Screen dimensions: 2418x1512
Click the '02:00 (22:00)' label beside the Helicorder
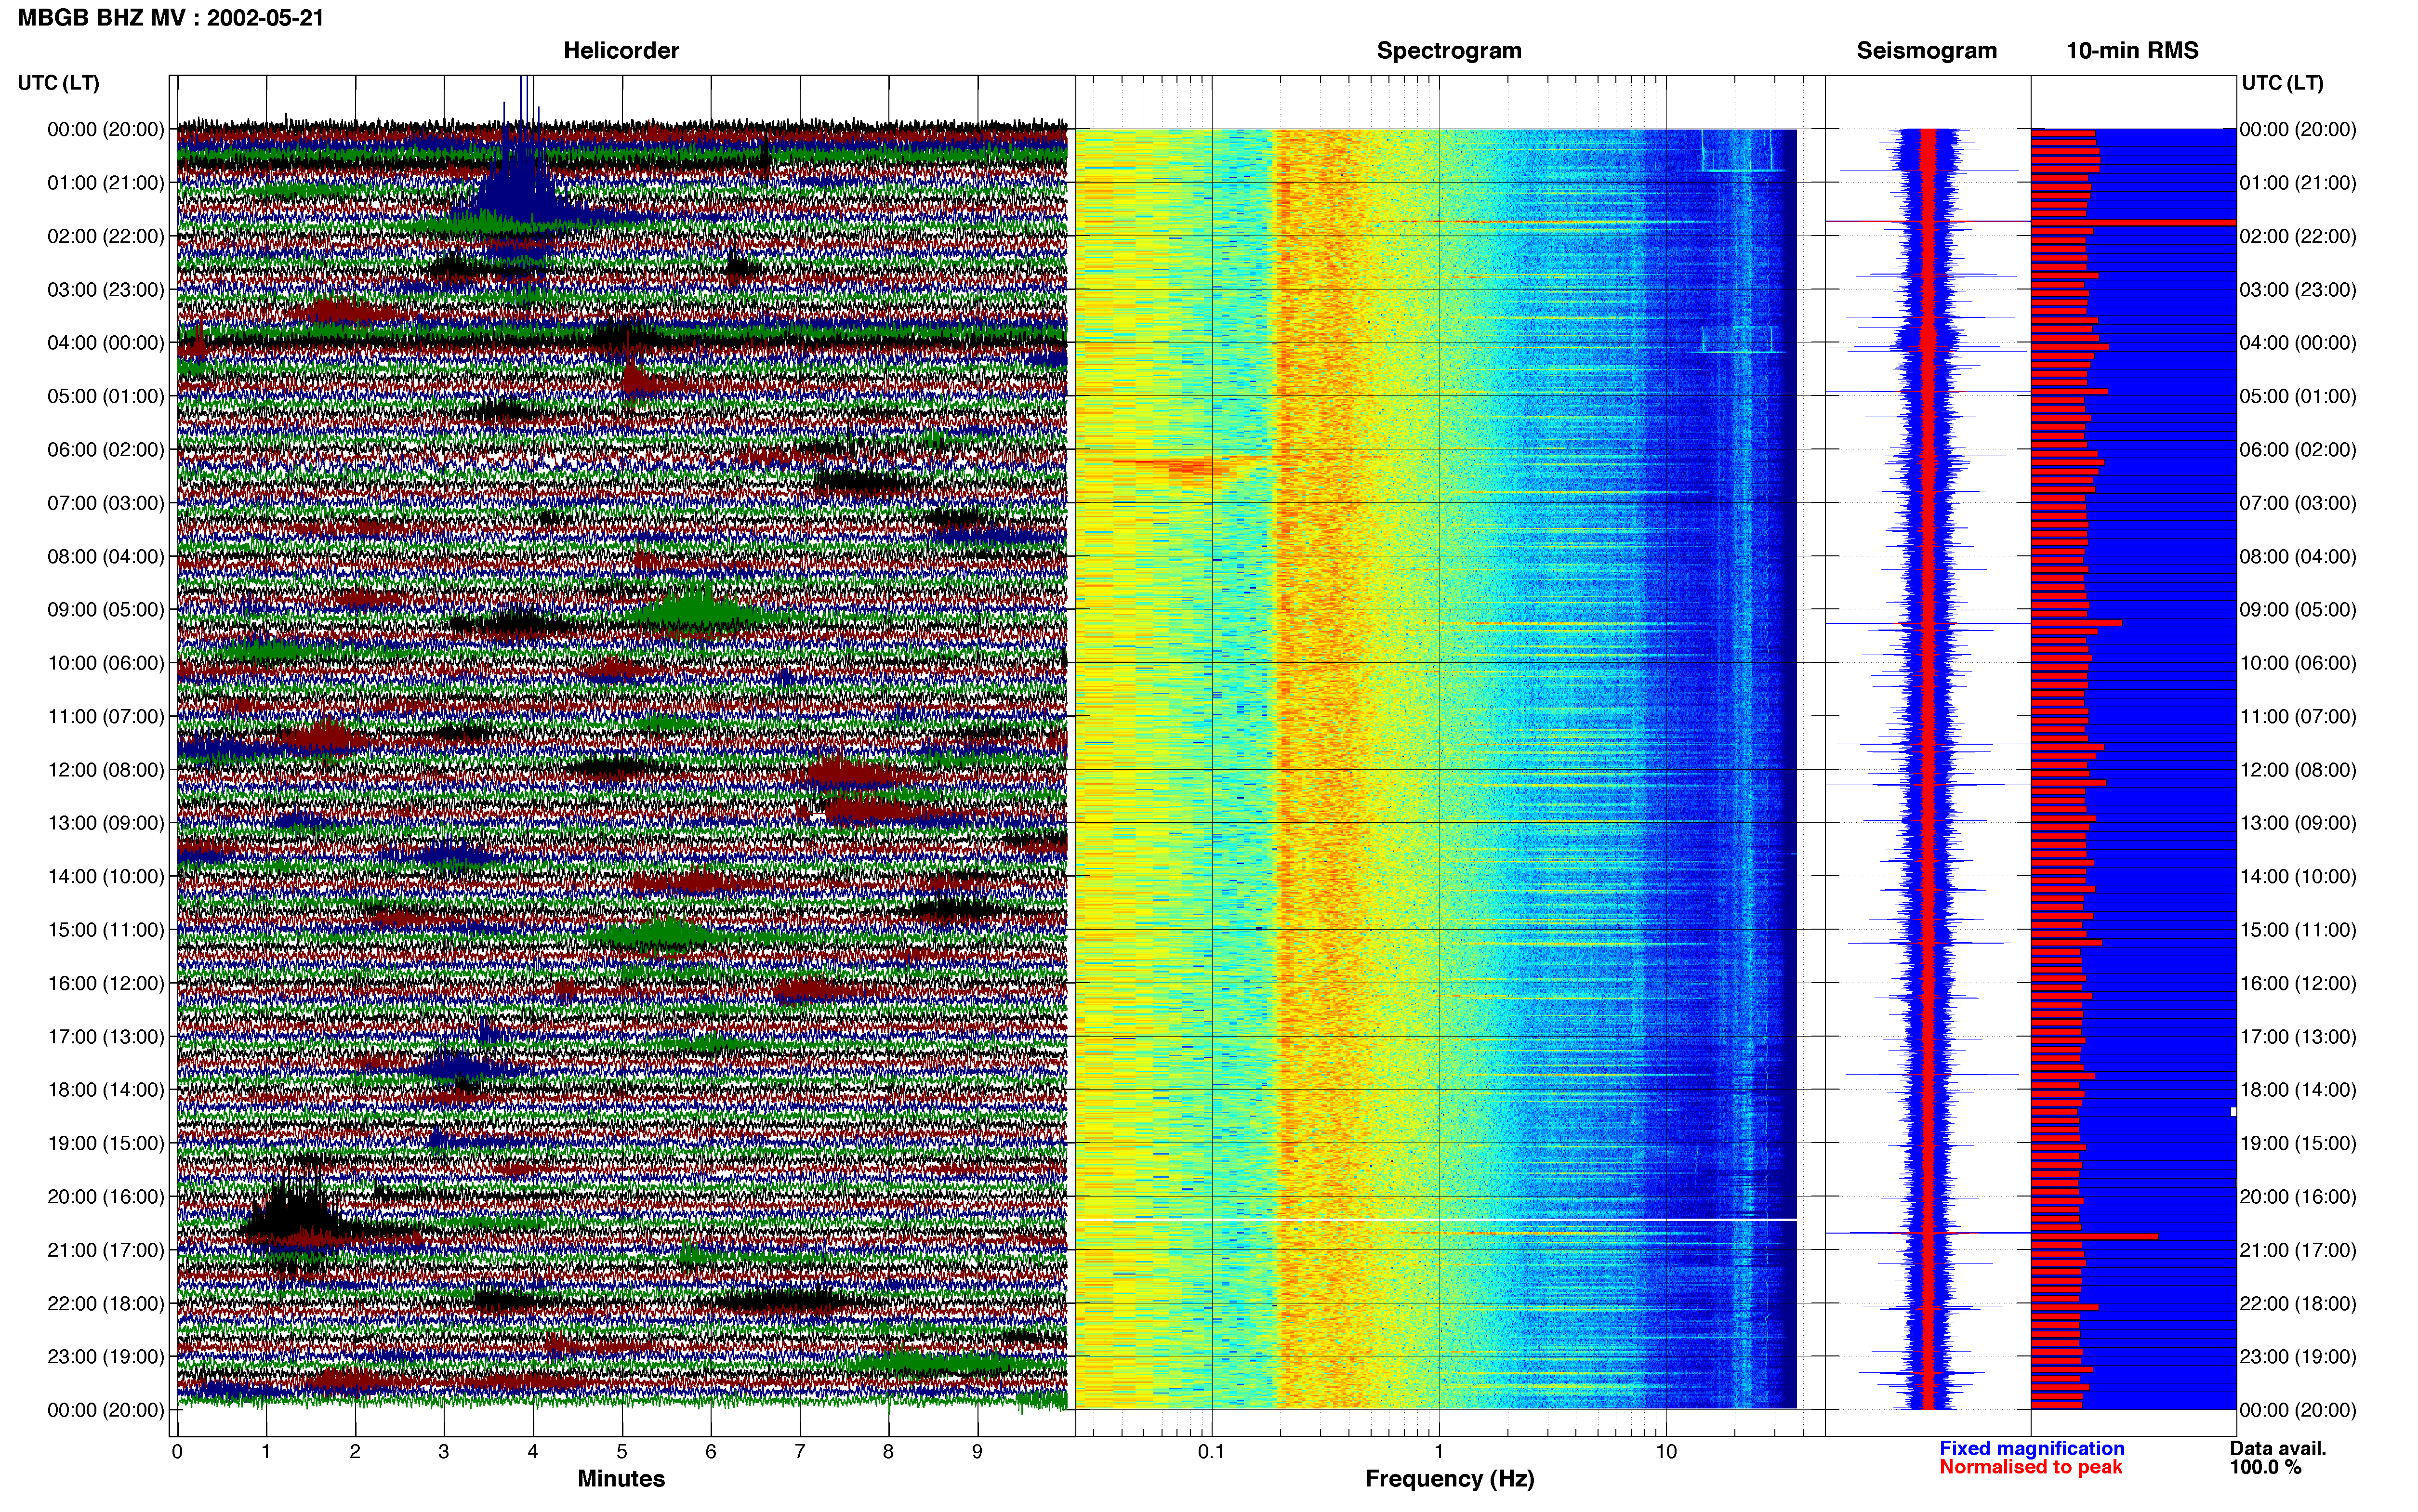[x=106, y=236]
